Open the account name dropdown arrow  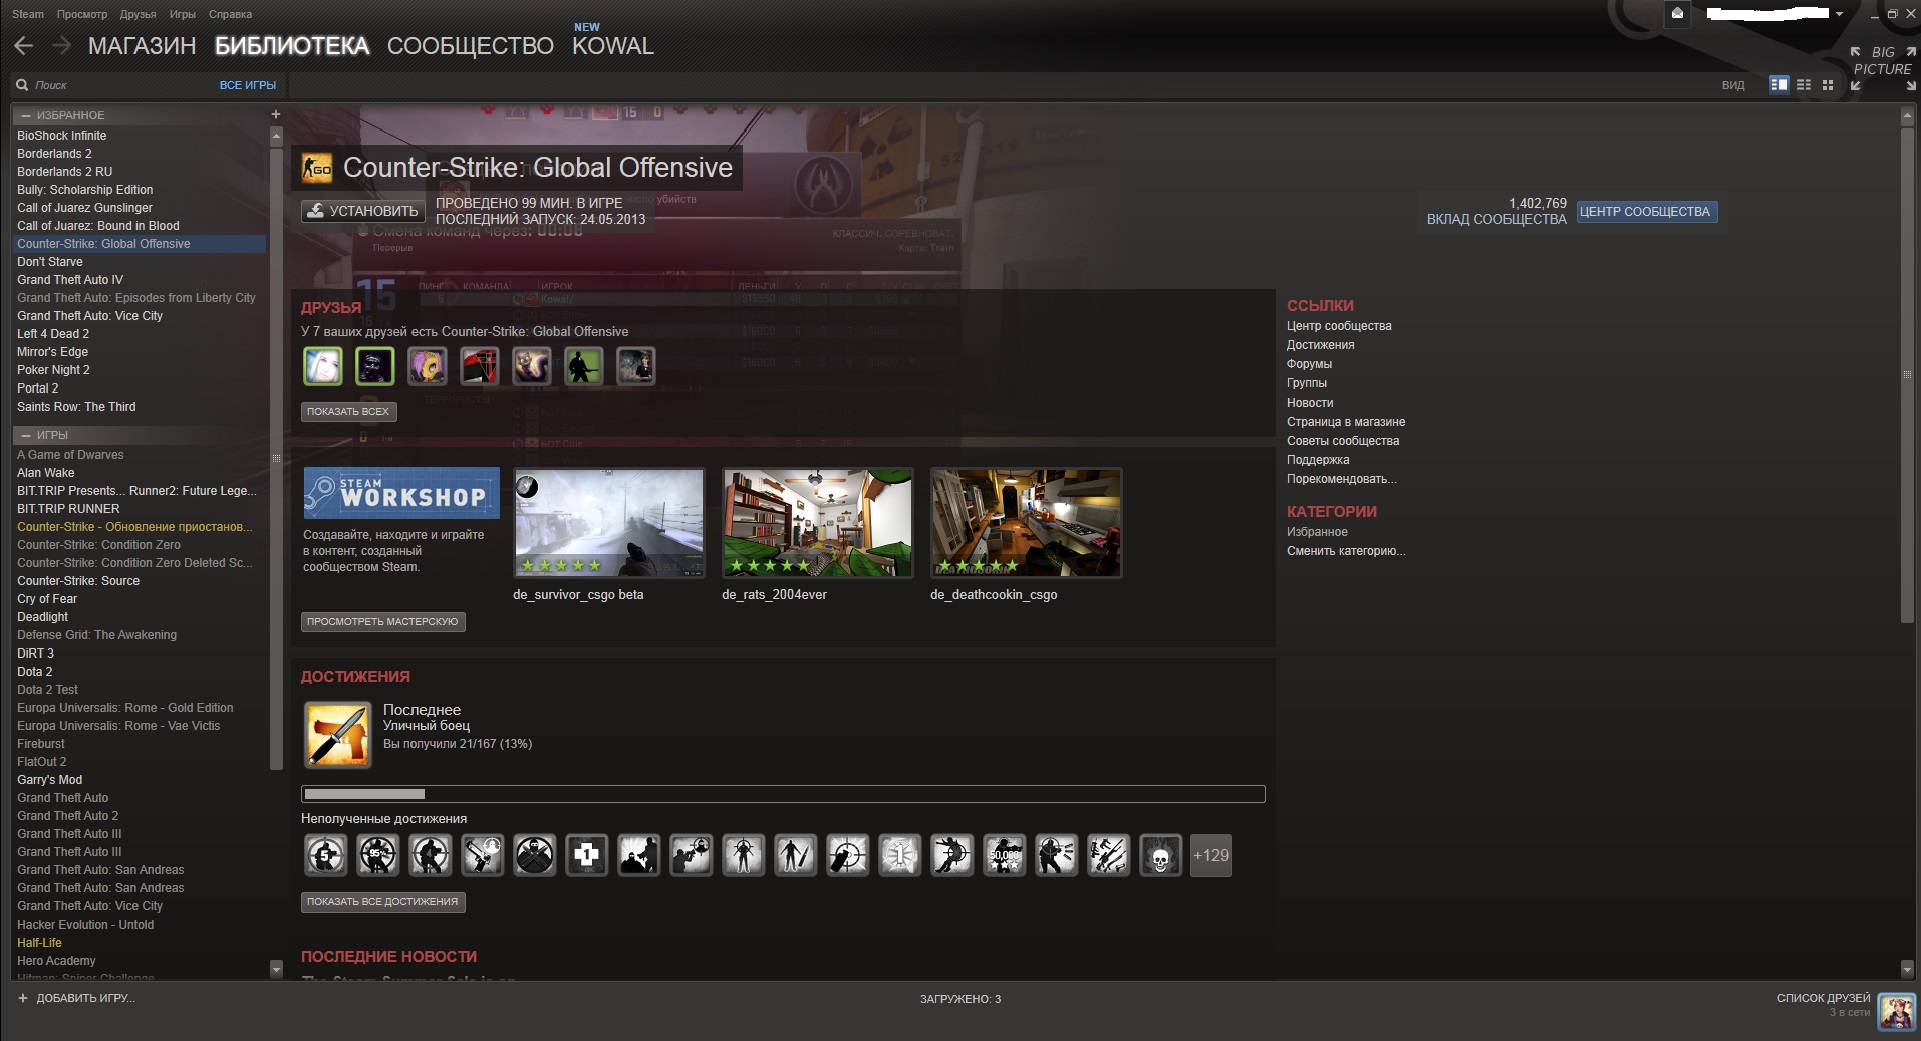pos(1839,14)
